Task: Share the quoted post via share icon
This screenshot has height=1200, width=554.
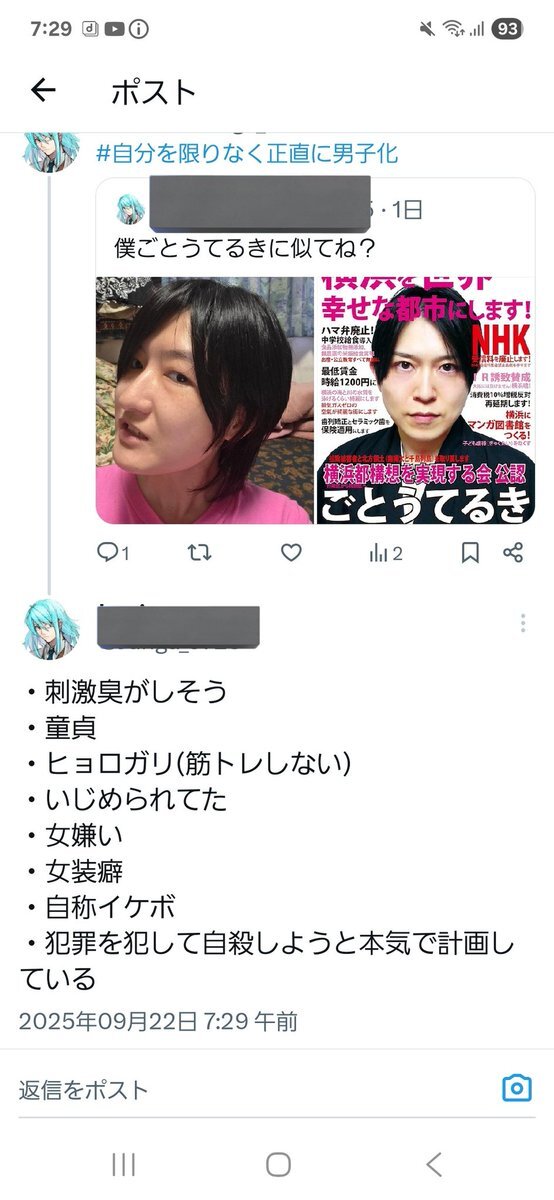Action: tap(513, 552)
